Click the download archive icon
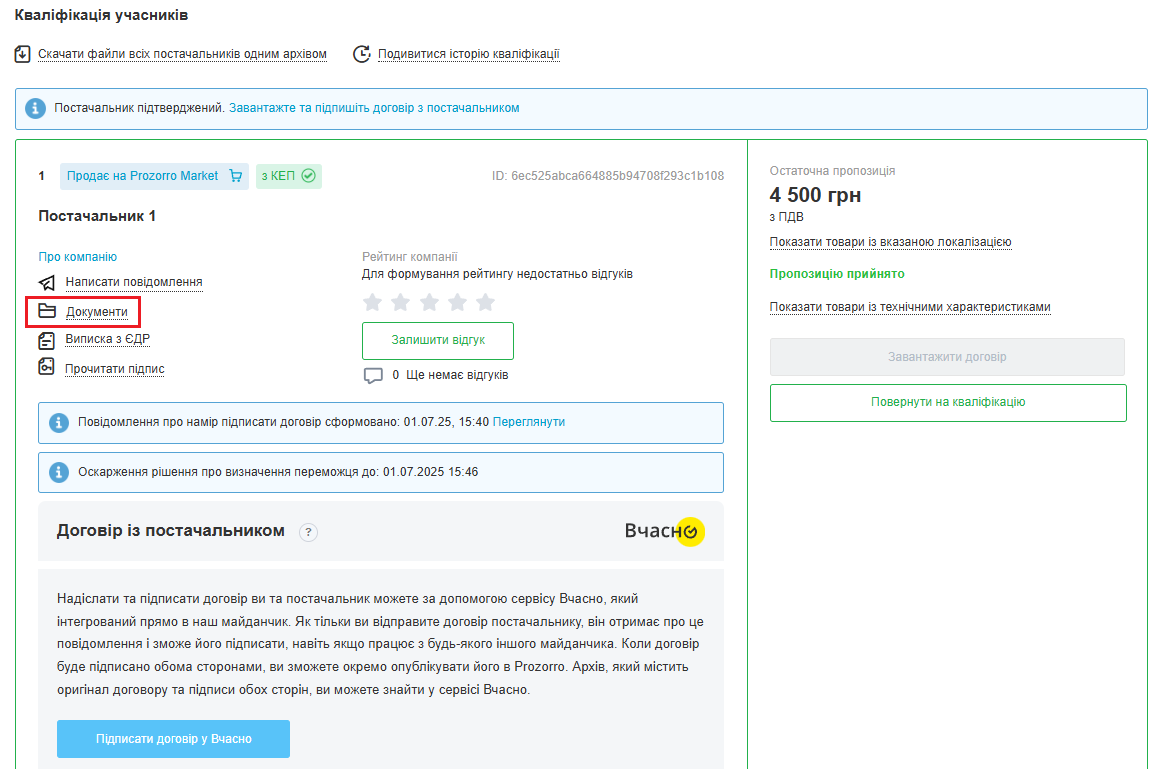1176x769 pixels. tap(23, 54)
